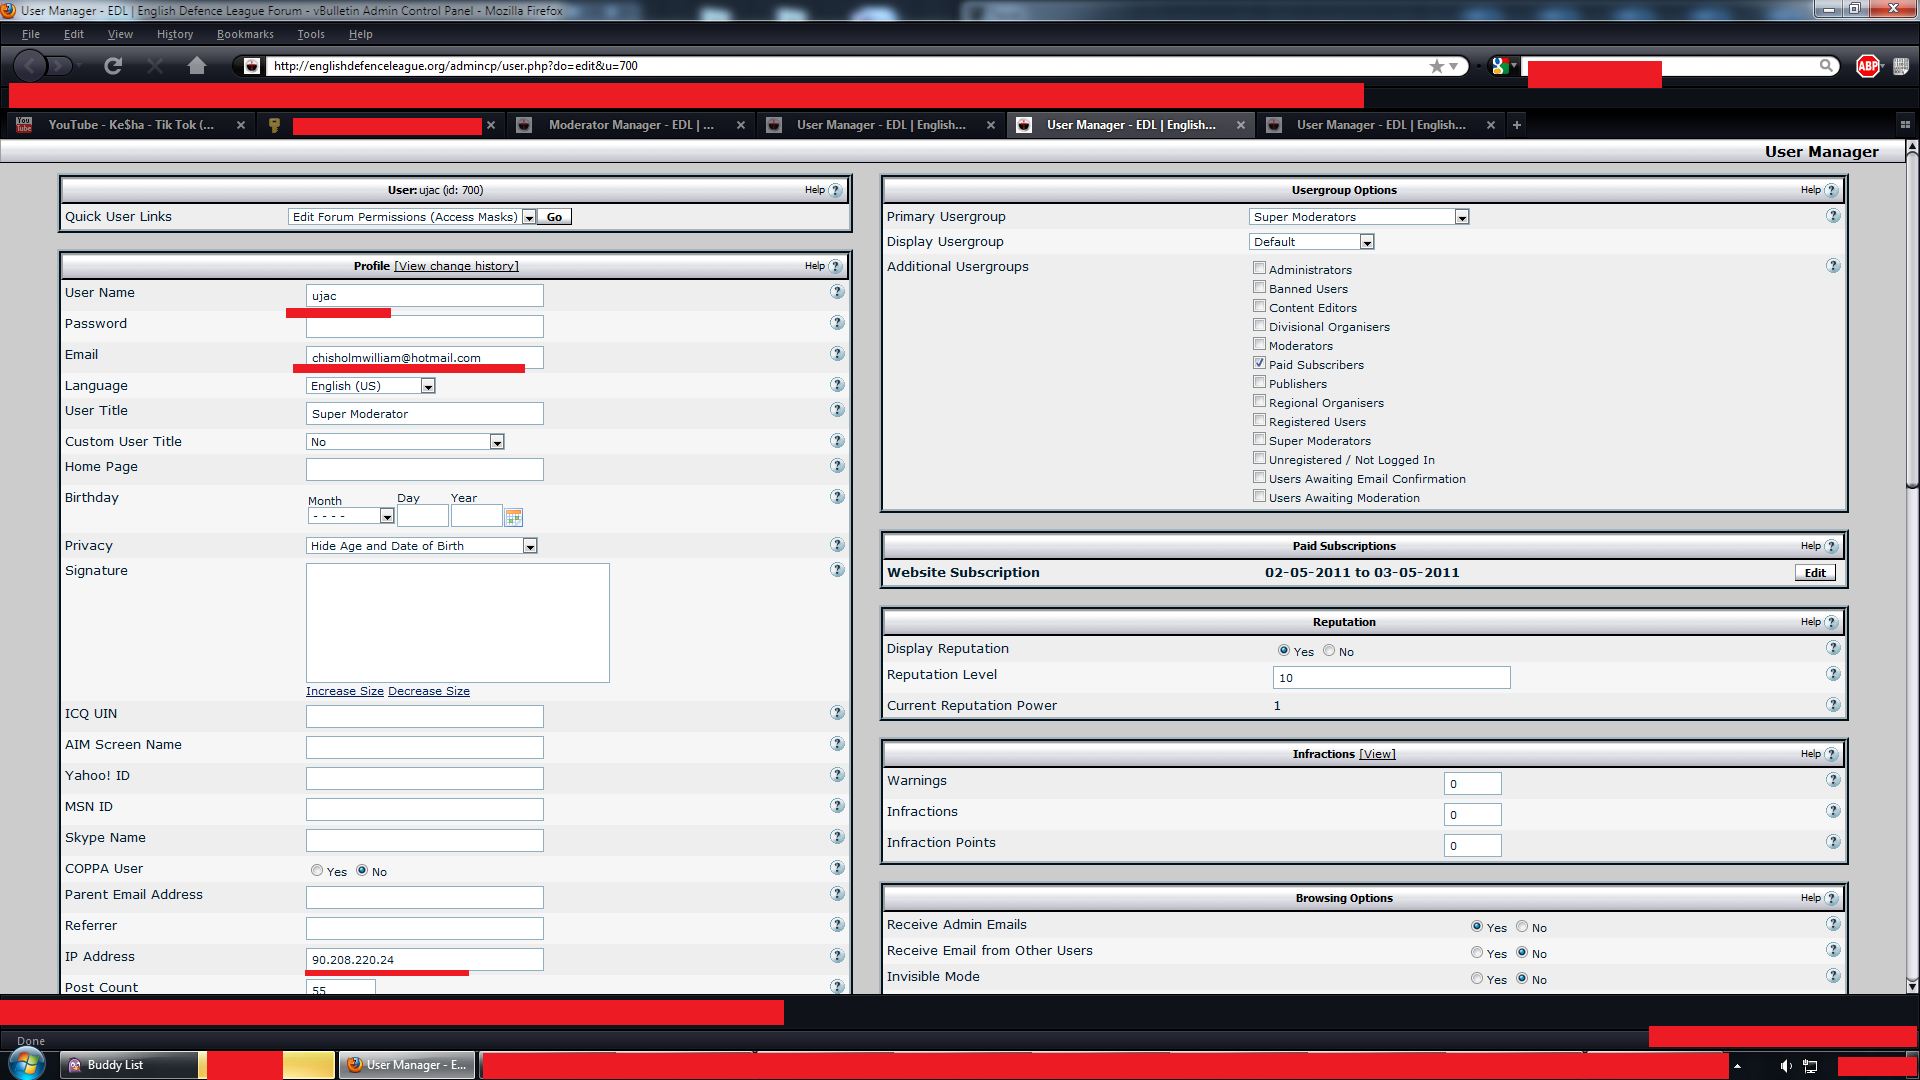Select Yes for Invisible Mode

click(x=1476, y=978)
